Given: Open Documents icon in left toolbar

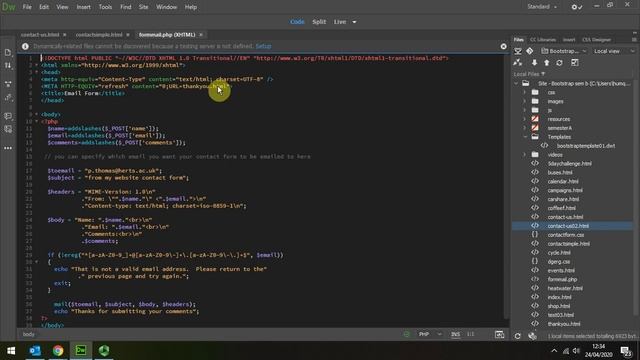Looking at the screenshot, I should click(x=8, y=52).
